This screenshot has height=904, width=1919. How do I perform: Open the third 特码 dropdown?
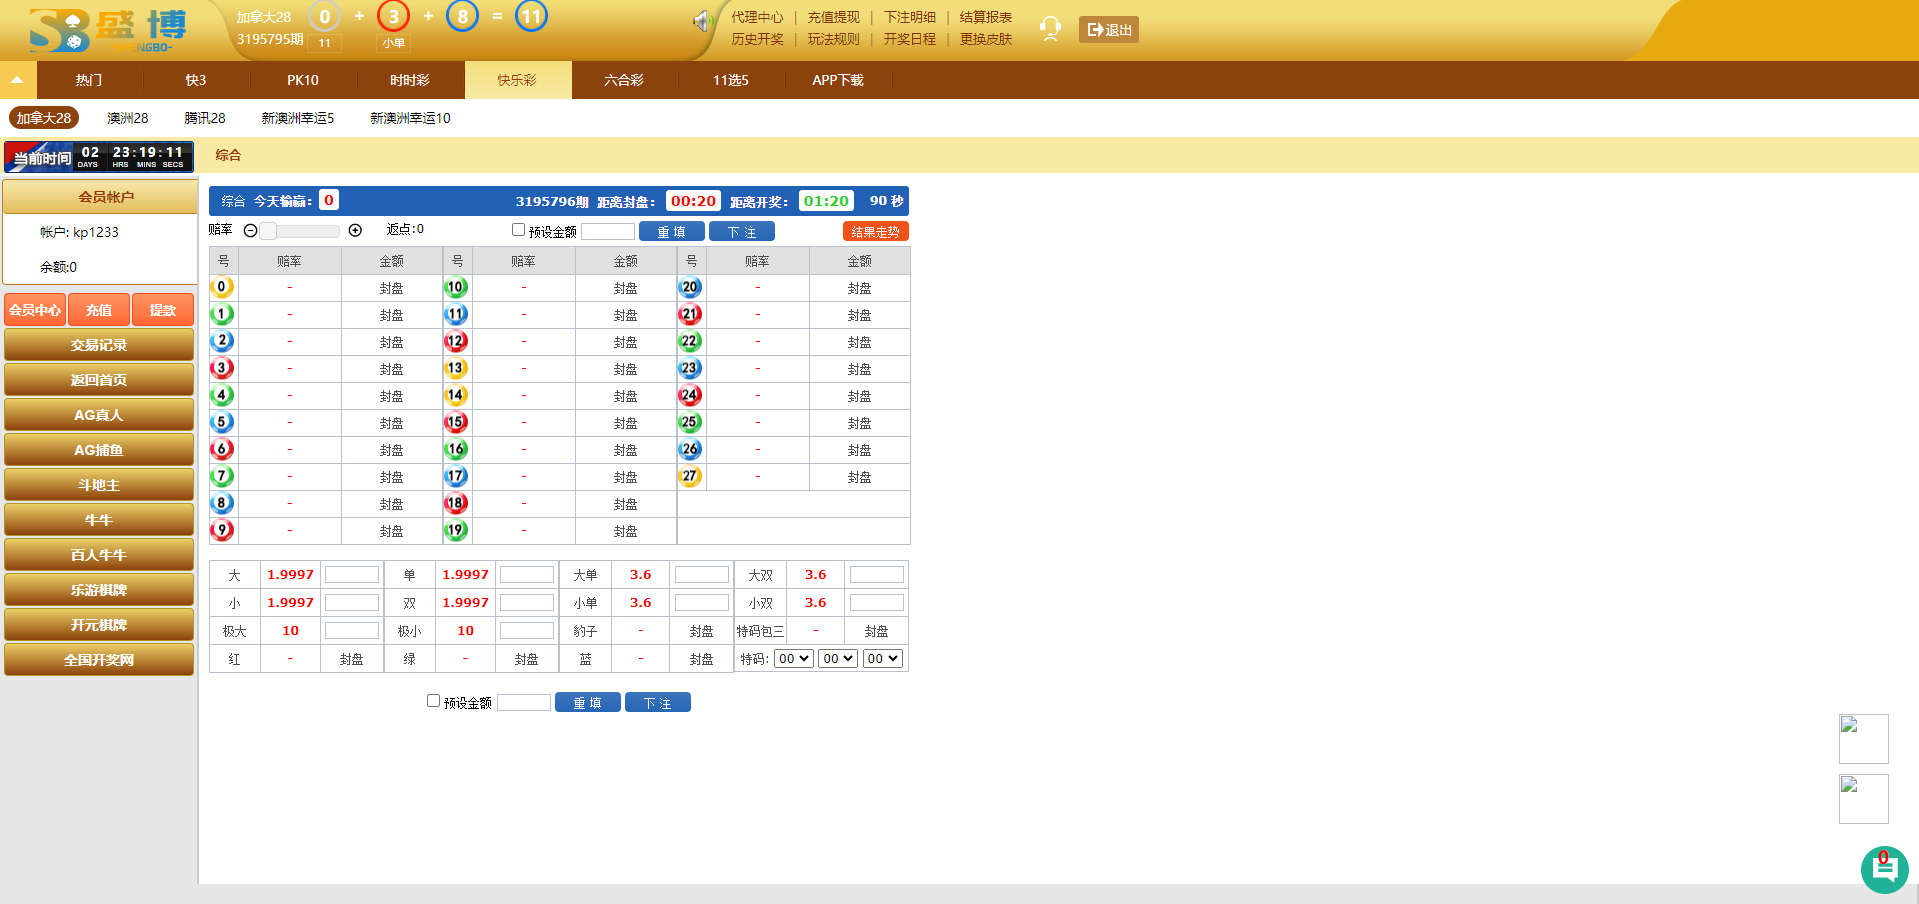click(883, 659)
